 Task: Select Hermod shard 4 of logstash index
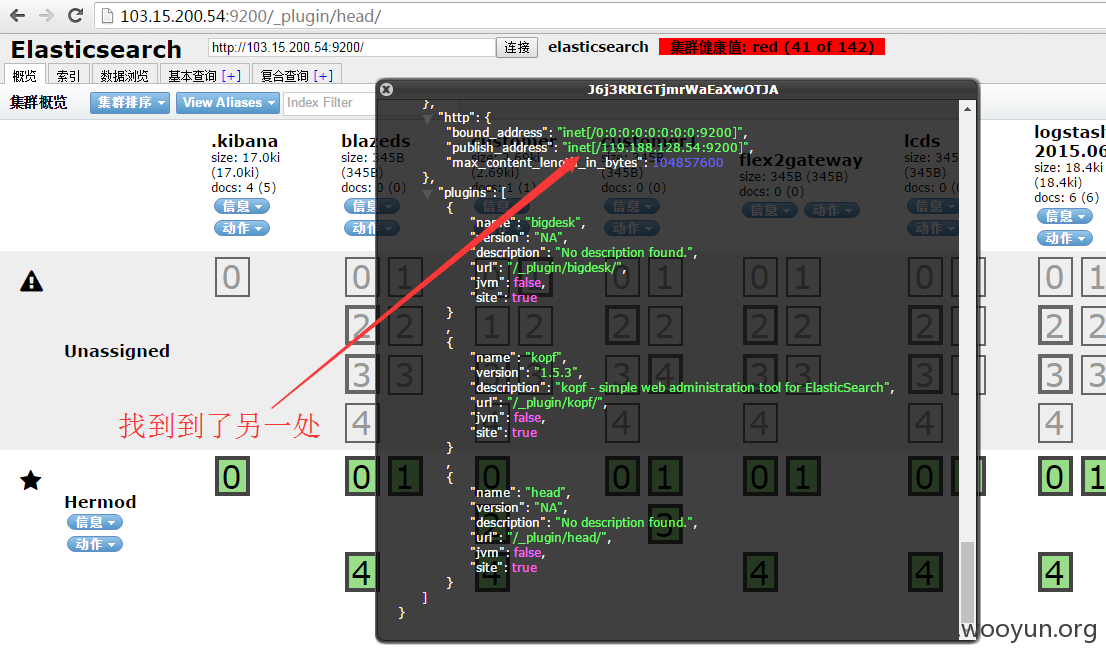tap(1055, 573)
